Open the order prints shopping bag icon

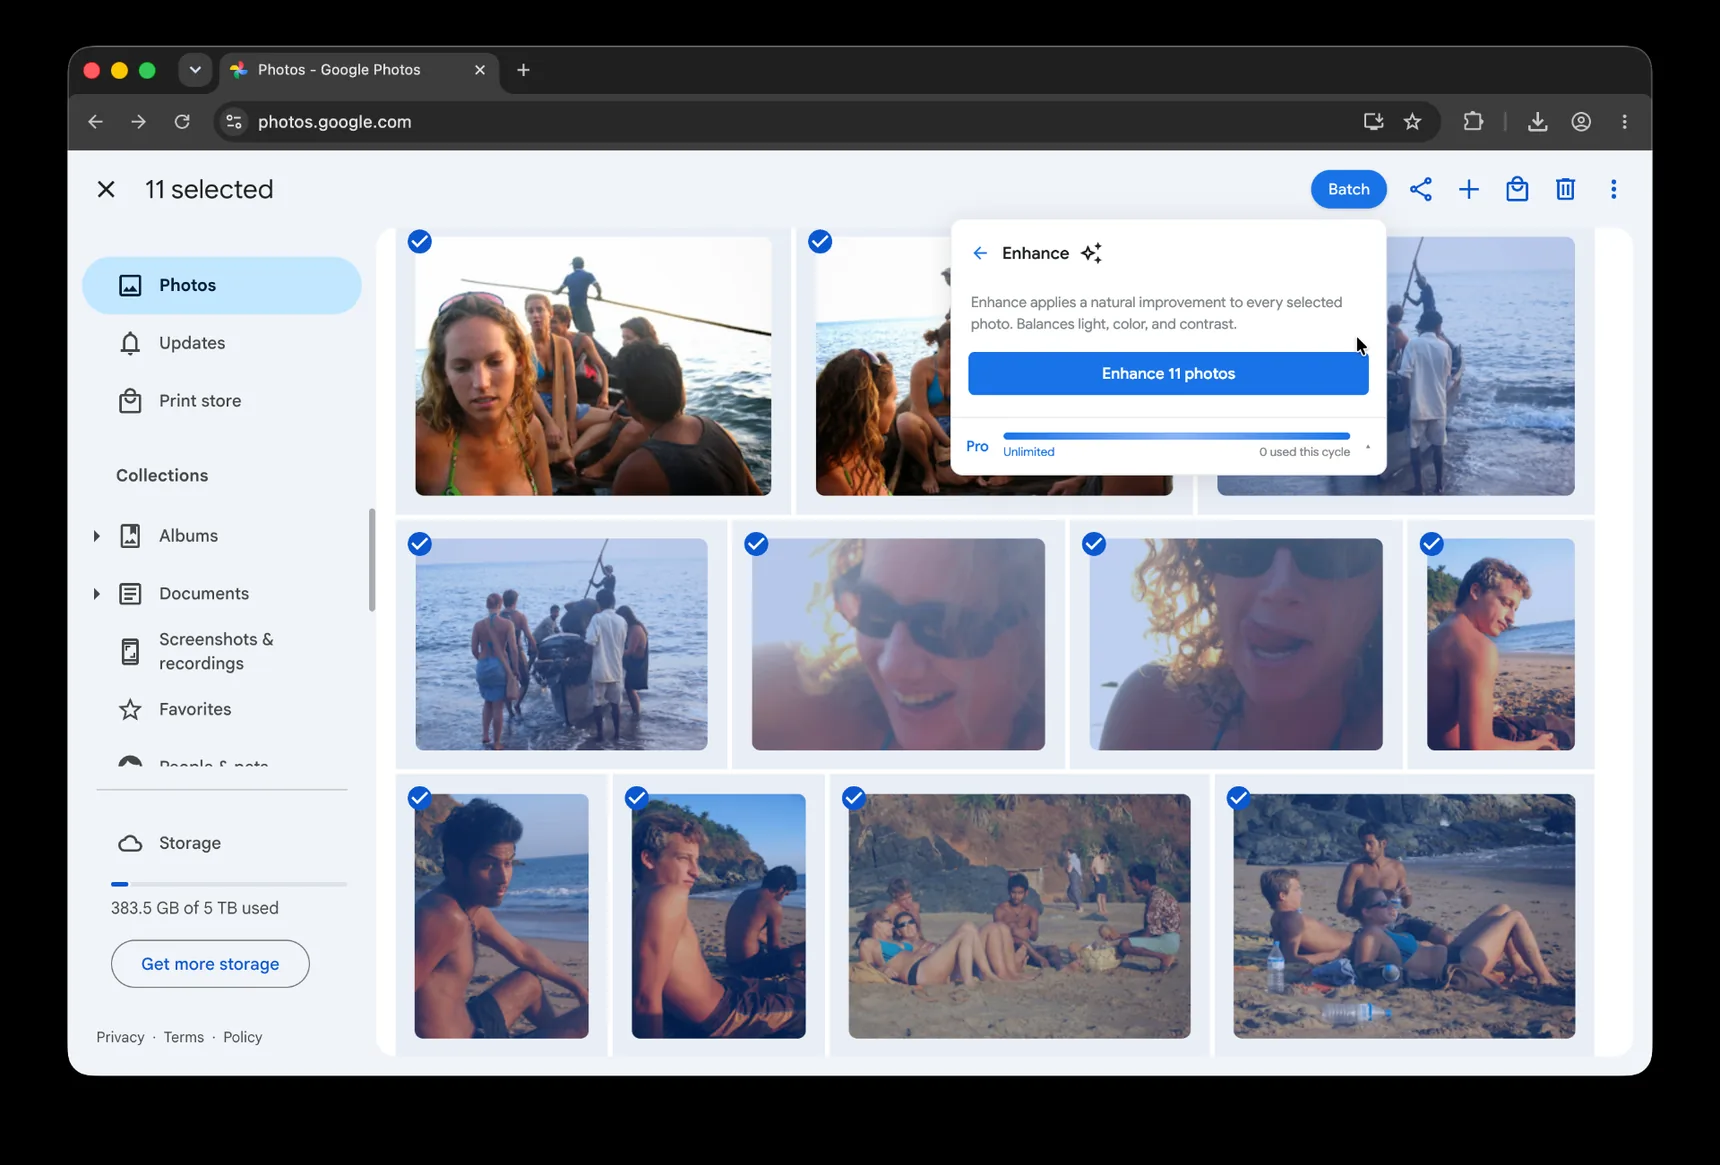pyautogui.click(x=1517, y=189)
